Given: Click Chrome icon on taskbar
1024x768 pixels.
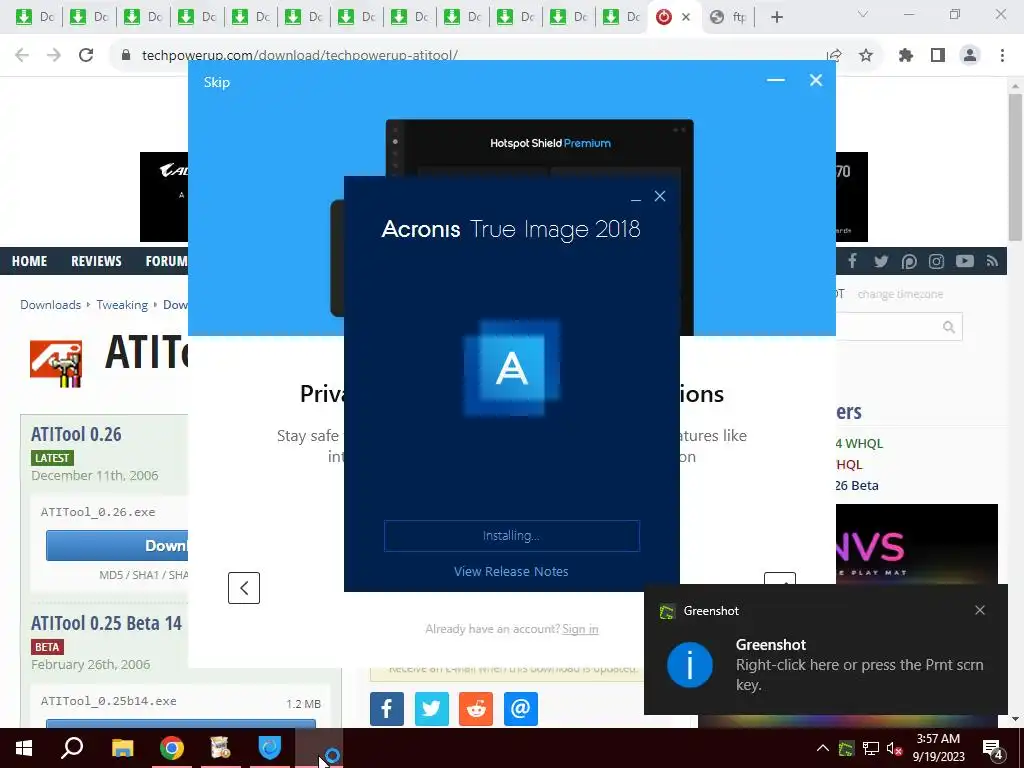Looking at the screenshot, I should [x=172, y=748].
